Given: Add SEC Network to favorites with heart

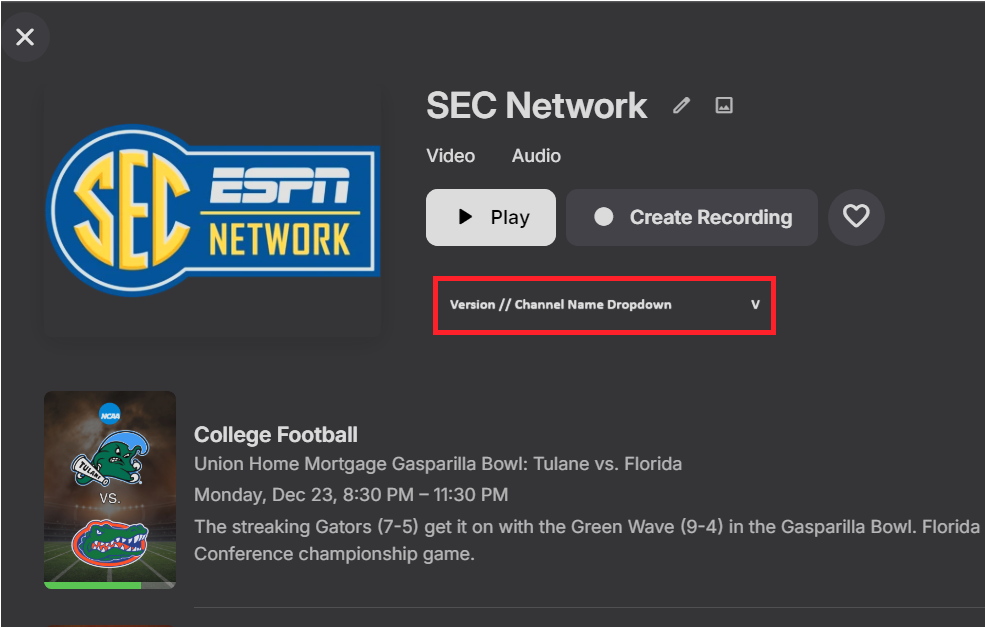Looking at the screenshot, I should point(856,216).
